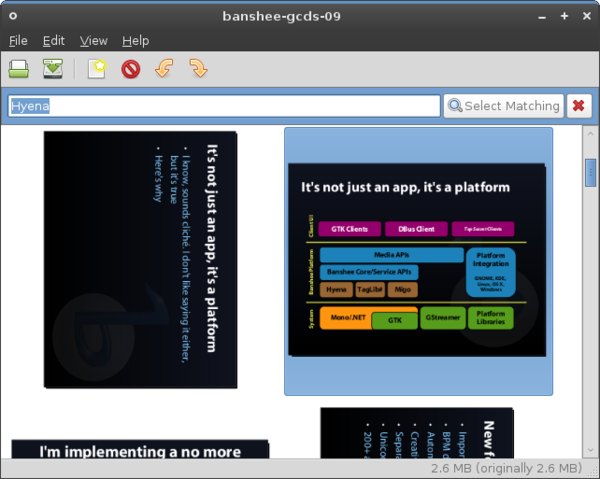Select the rotated 'New' features page thumbnail

[417, 433]
